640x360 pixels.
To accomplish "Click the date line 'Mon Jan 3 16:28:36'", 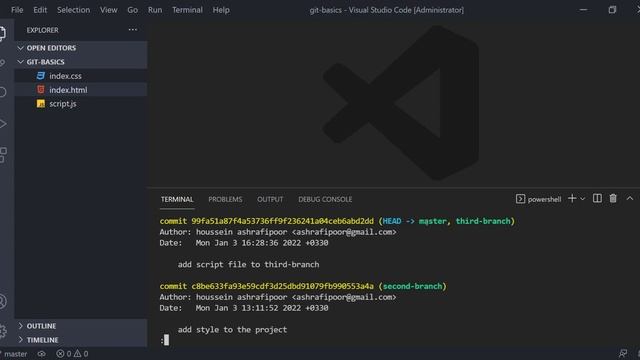I will (244, 243).
